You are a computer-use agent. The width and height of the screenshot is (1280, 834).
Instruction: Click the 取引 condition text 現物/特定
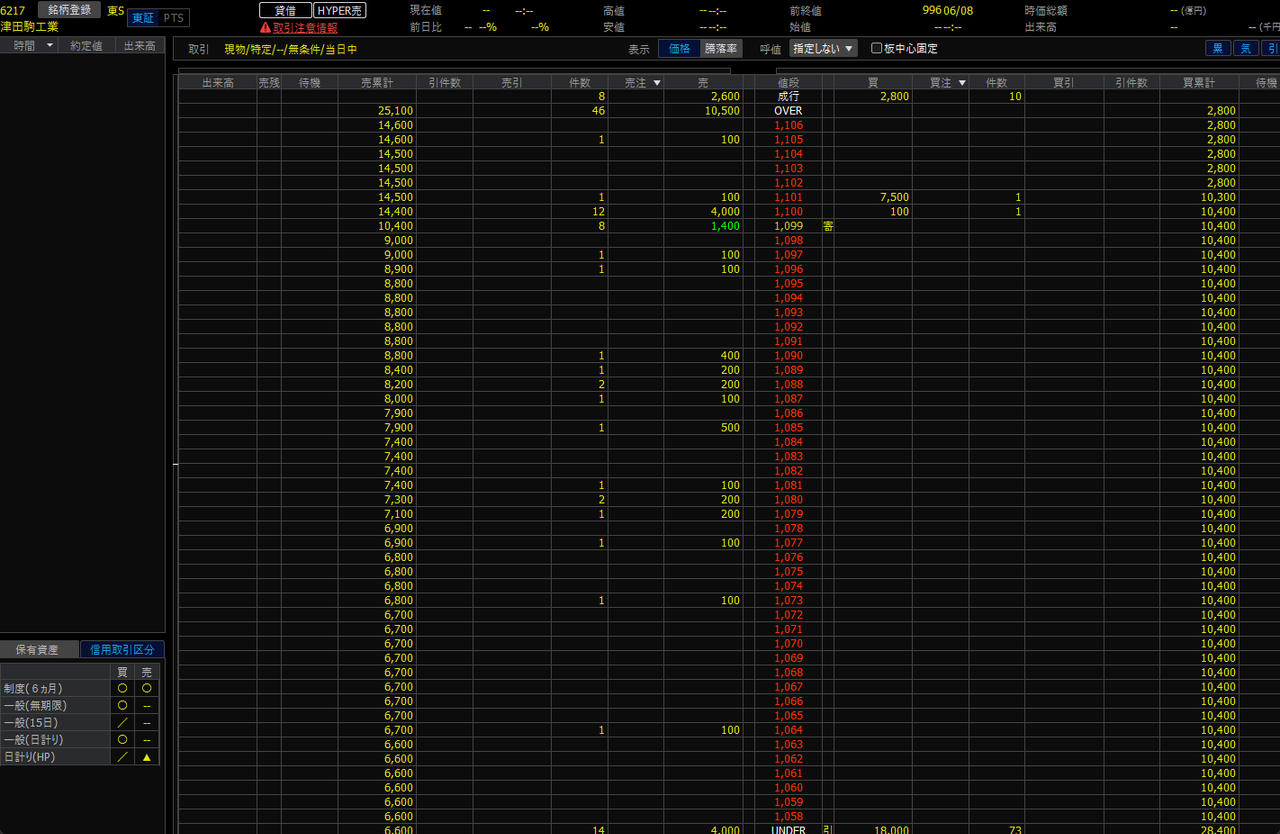point(290,48)
